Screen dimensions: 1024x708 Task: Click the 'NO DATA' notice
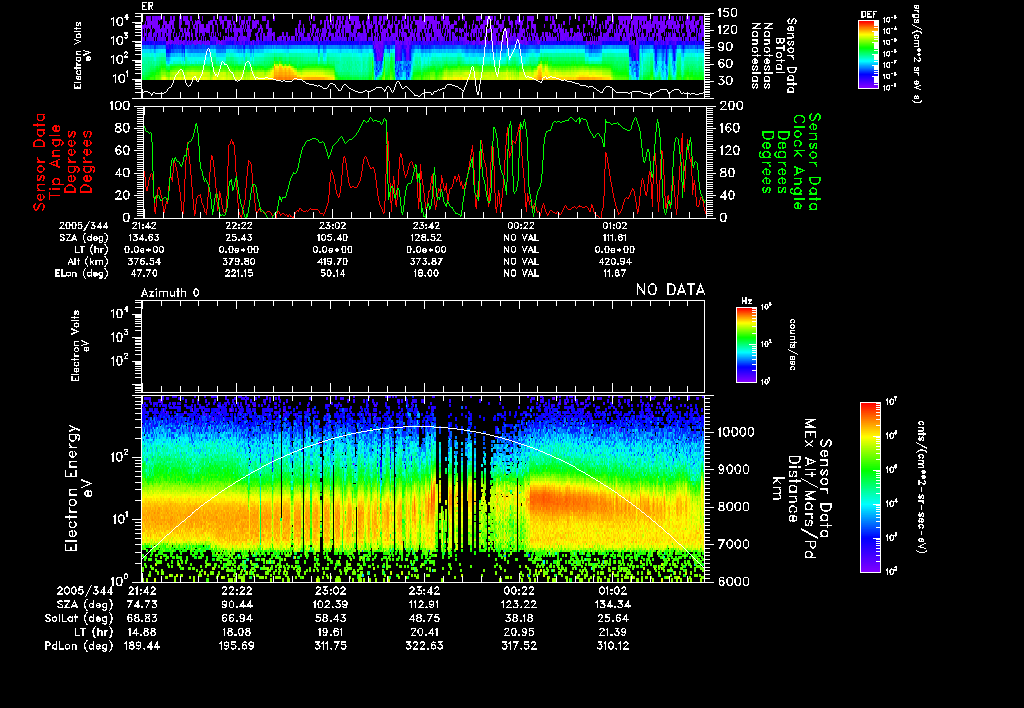671,289
